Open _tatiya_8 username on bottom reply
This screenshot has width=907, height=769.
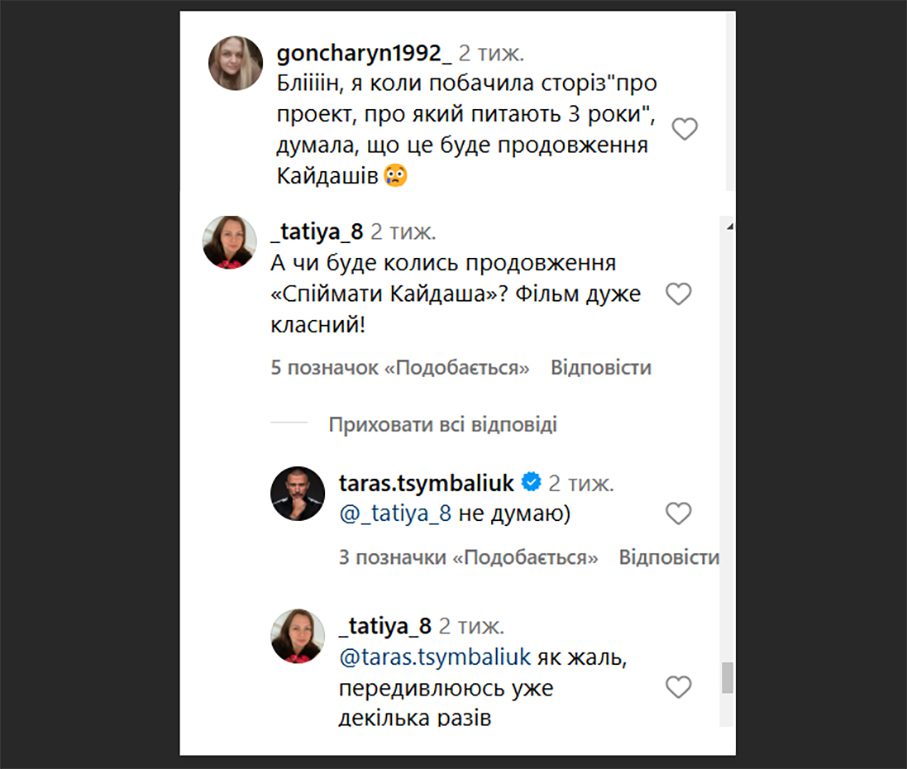click(x=385, y=627)
